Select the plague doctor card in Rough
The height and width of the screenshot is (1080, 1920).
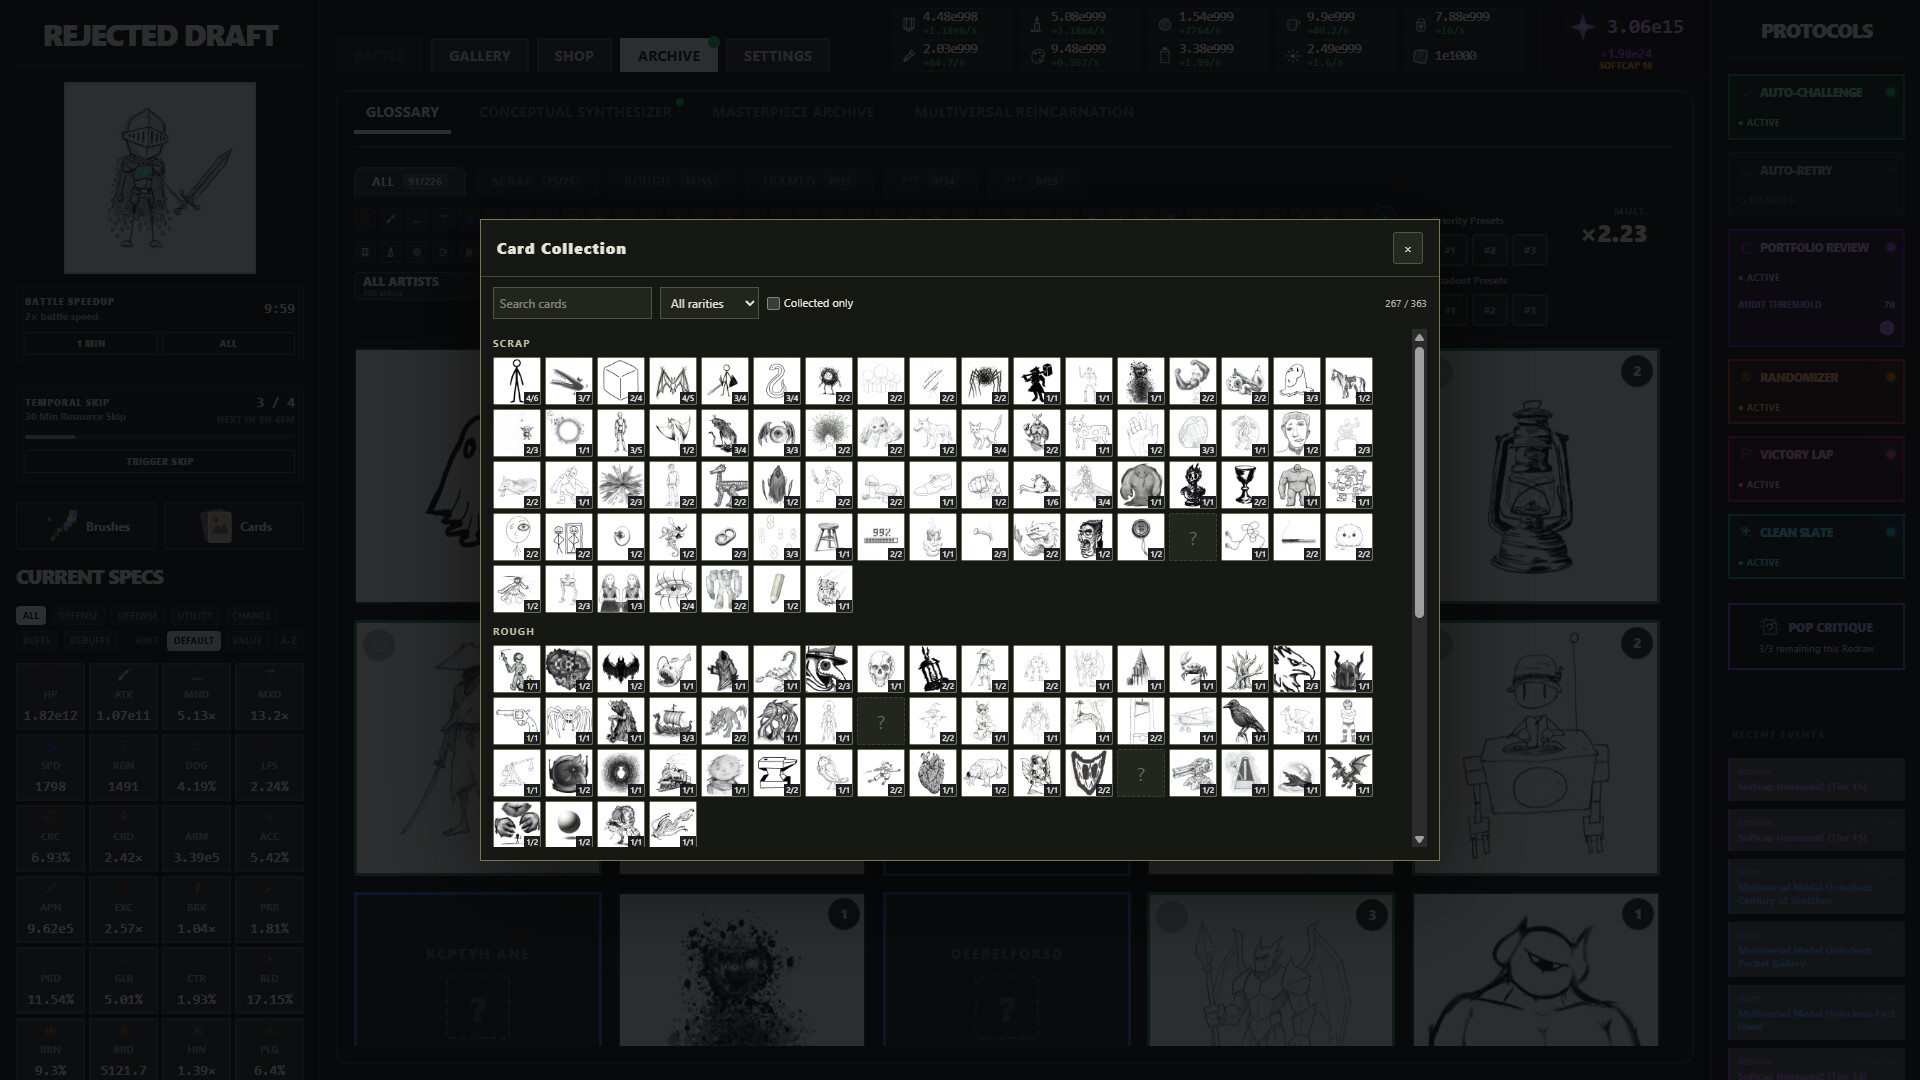829,669
